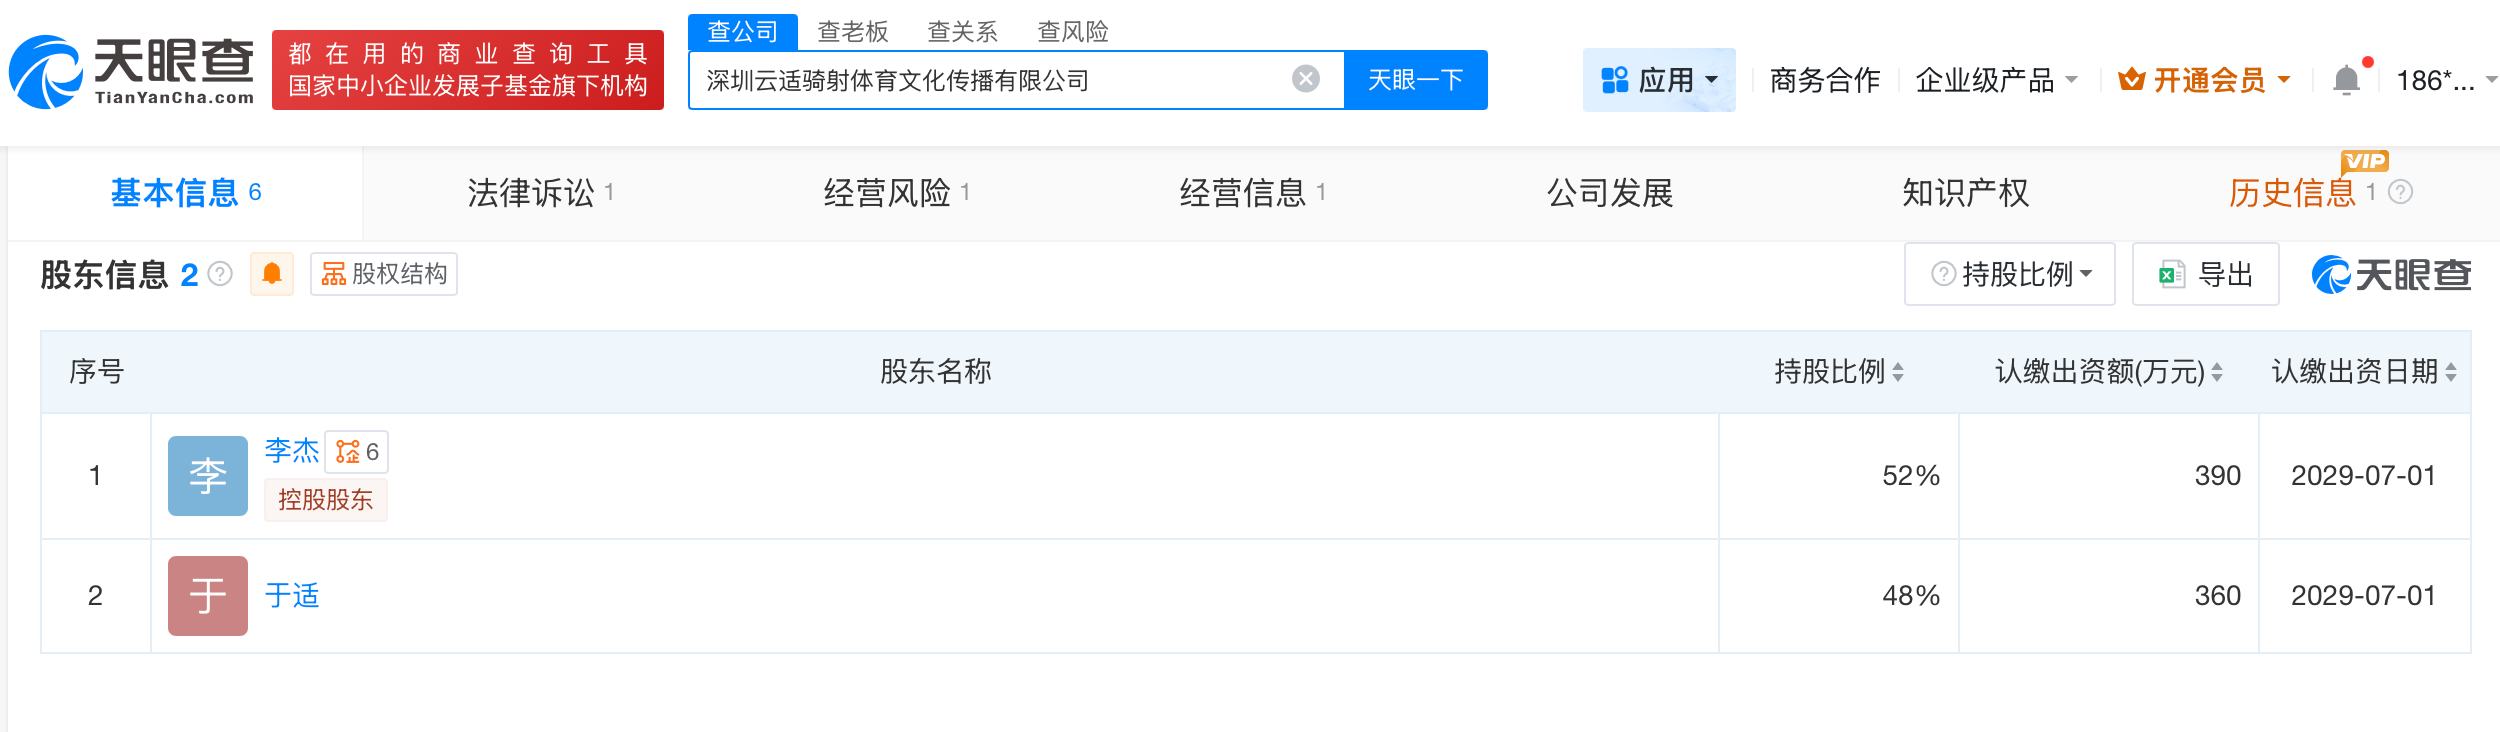This screenshot has width=2500, height=732.
Task: Clear the search box with the X icon
Action: click(1305, 79)
